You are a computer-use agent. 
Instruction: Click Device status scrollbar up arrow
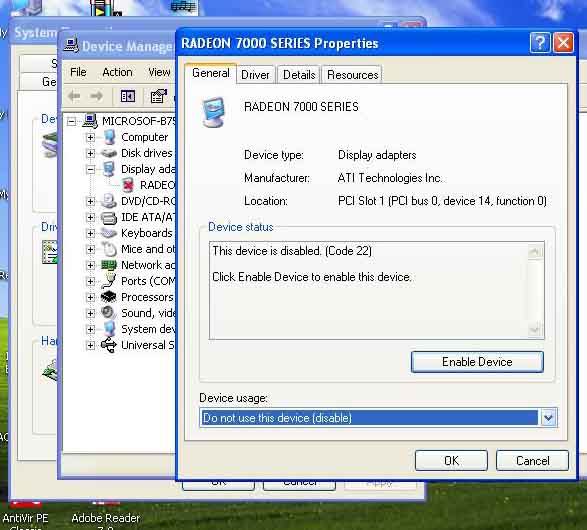coord(535,252)
